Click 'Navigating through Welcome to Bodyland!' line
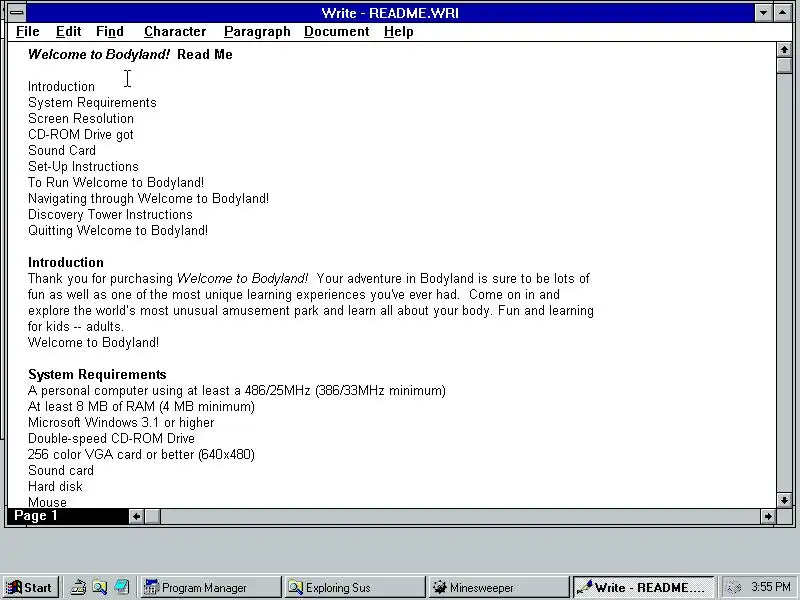The image size is (800, 600). click(148, 198)
